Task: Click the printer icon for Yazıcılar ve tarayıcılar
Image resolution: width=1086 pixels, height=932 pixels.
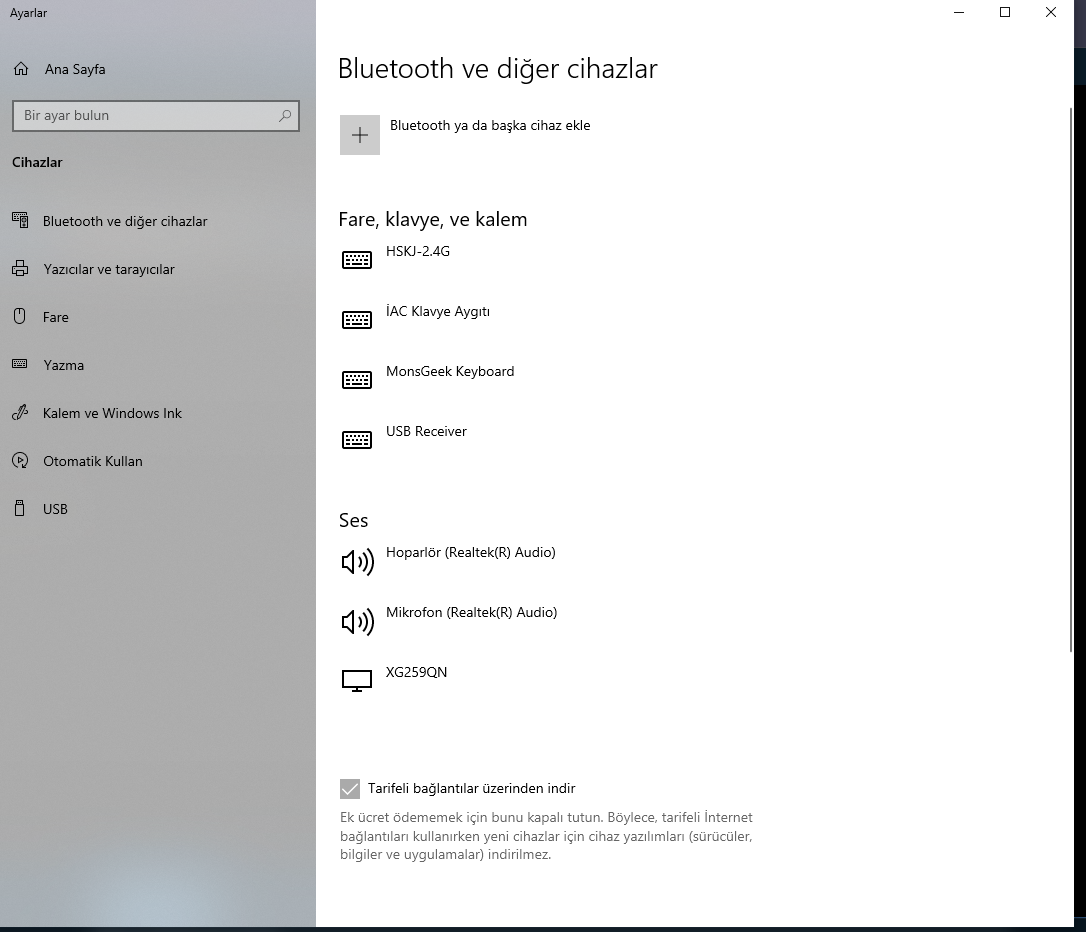Action: click(20, 269)
